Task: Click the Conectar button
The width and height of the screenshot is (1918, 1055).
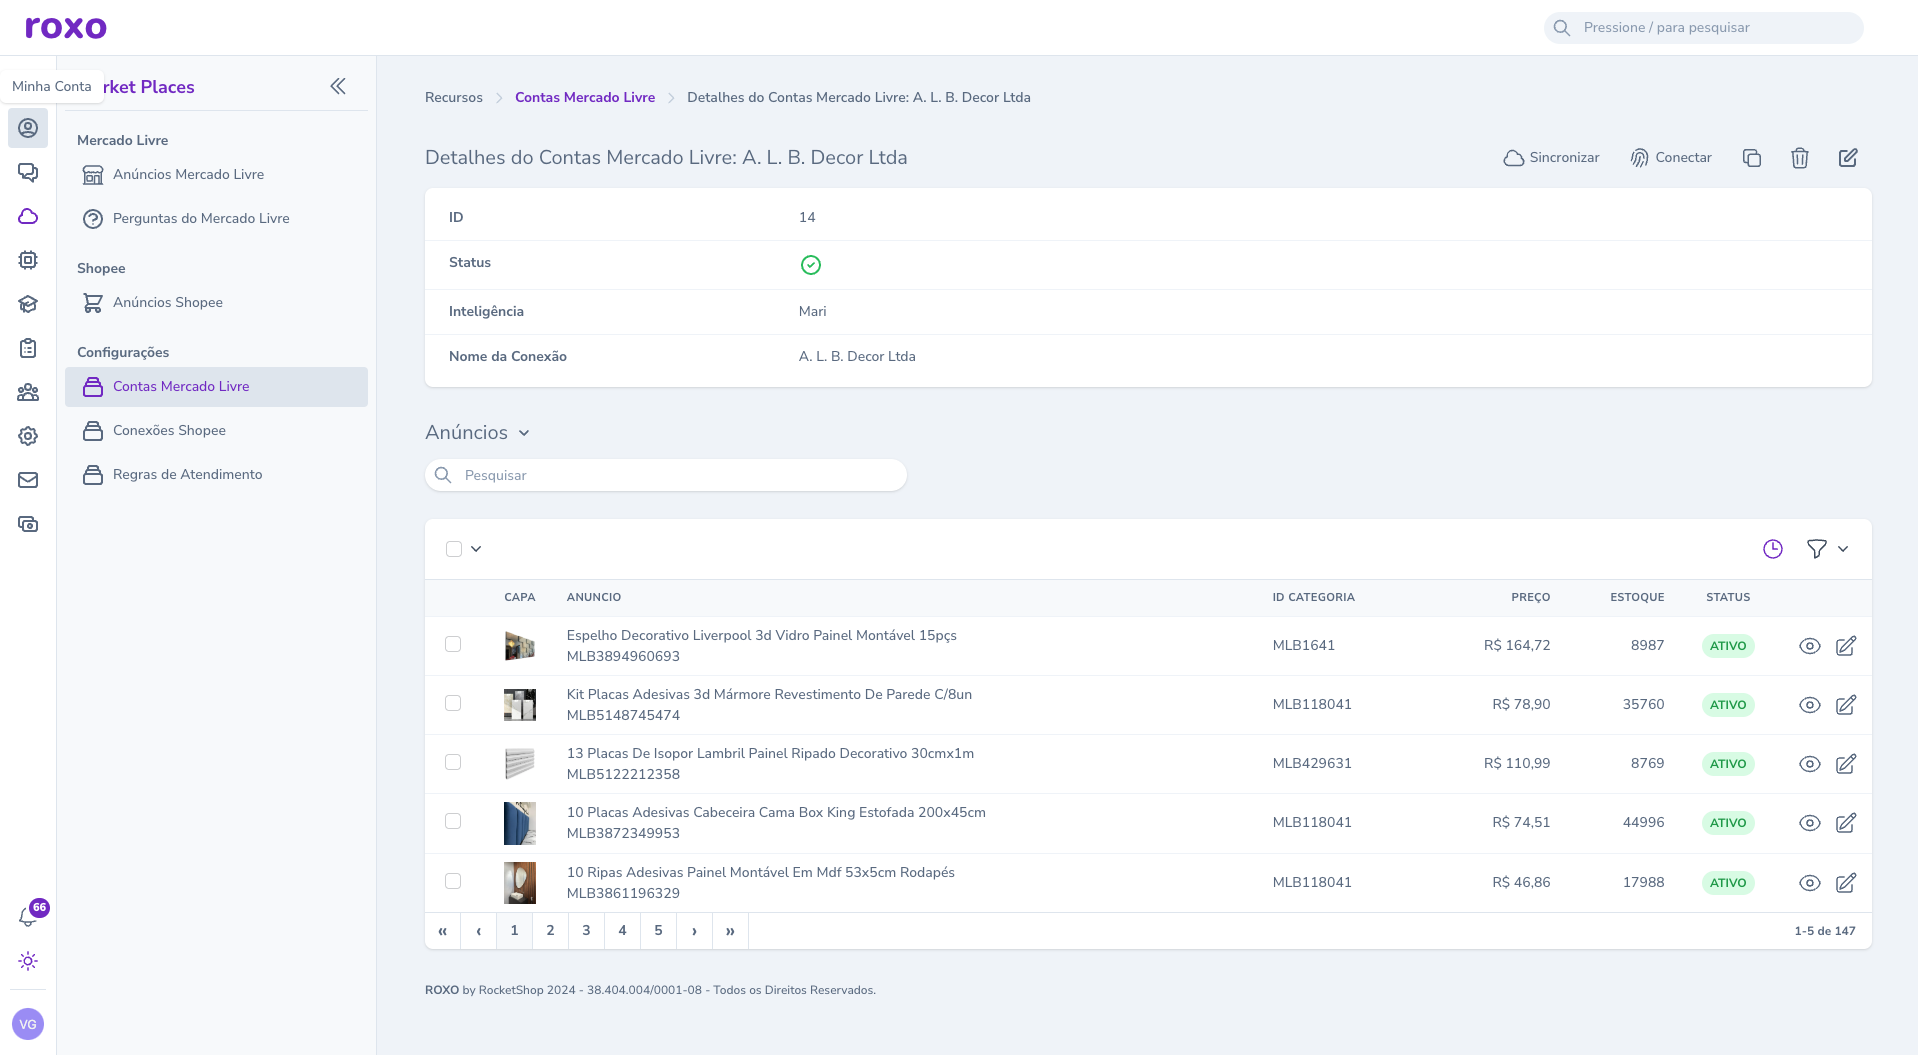Action: pos(1670,158)
